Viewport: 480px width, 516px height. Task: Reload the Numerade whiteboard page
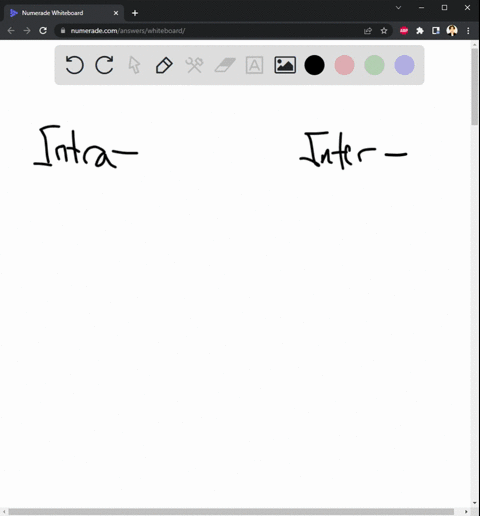43,31
